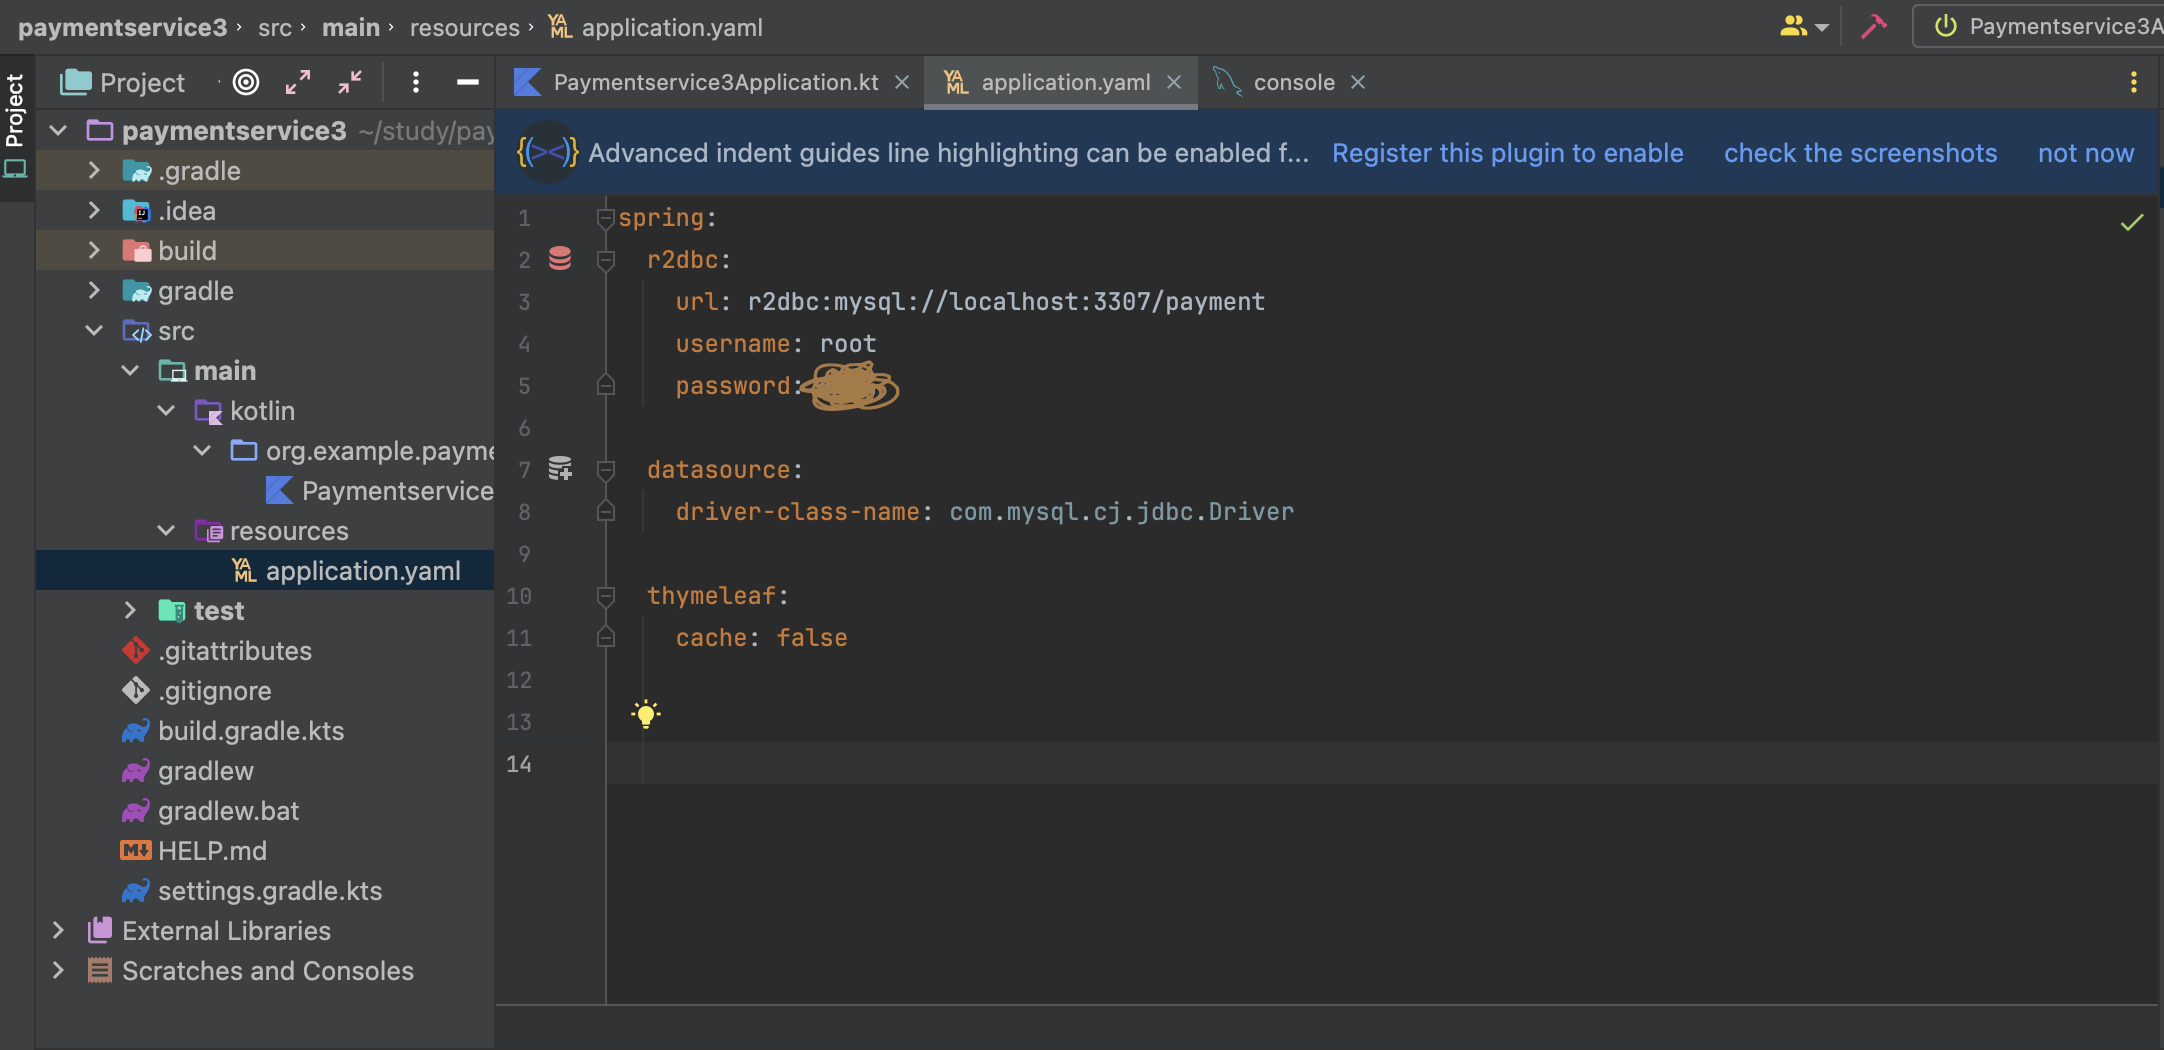Screen dimensions: 2164x1050
Task: Click the yellow lightbulb intention icon
Action: click(x=646, y=714)
